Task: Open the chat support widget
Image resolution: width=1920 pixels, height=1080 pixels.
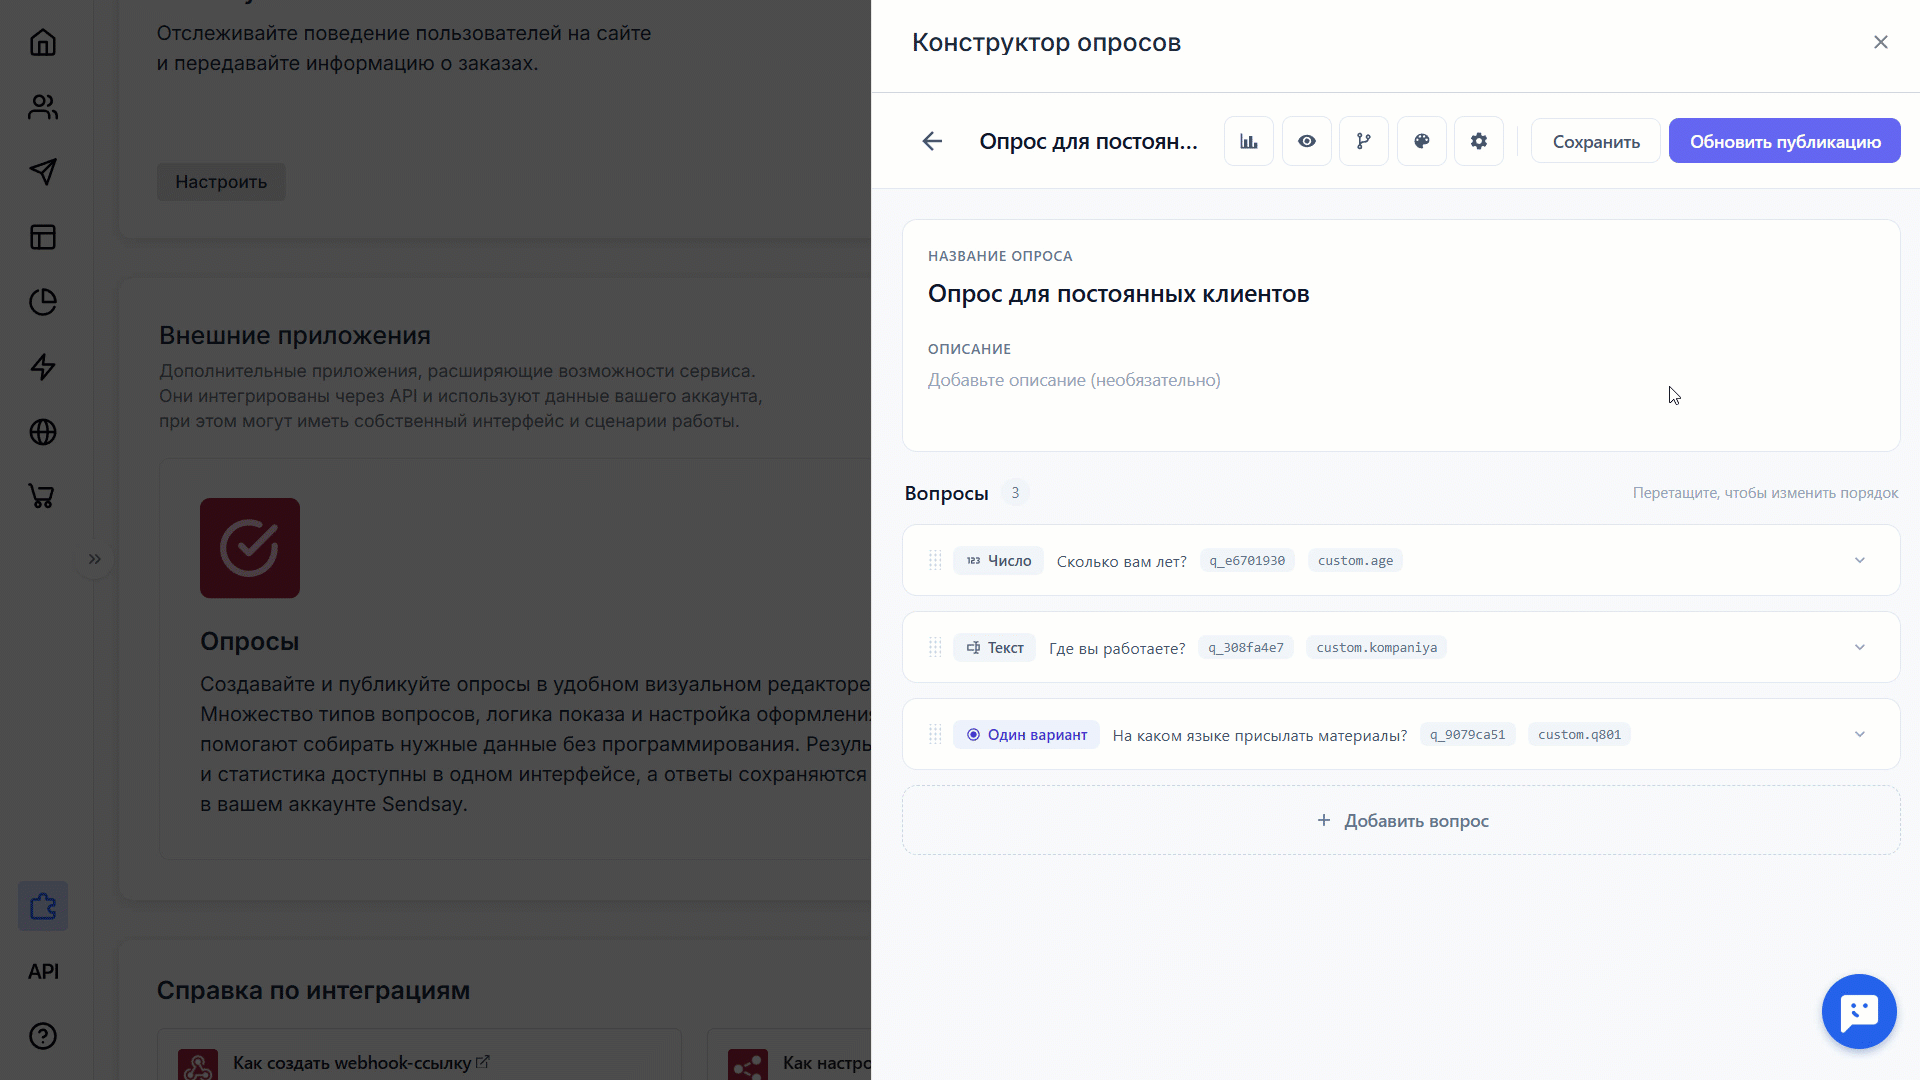Action: click(x=1859, y=1011)
